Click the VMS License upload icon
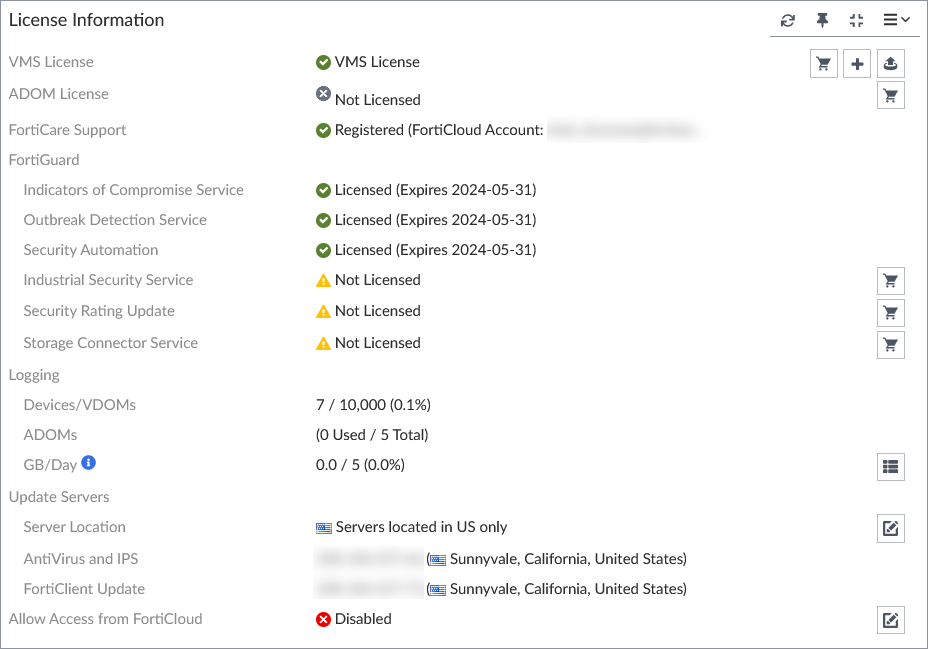The width and height of the screenshot is (928, 649). [x=891, y=64]
